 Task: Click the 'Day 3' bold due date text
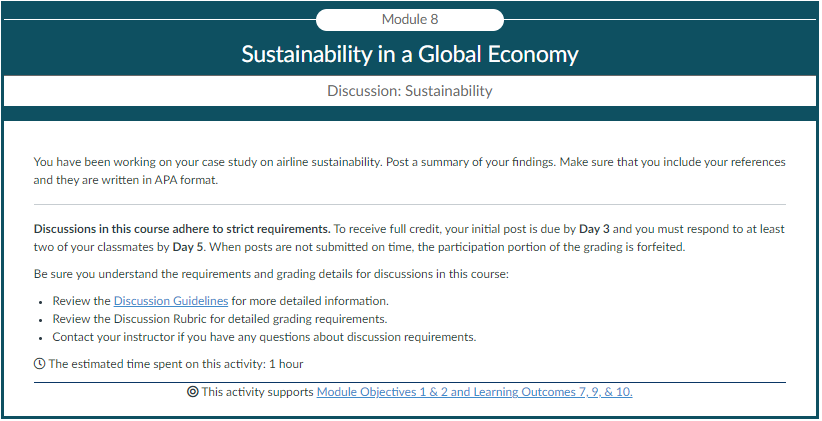click(x=594, y=229)
